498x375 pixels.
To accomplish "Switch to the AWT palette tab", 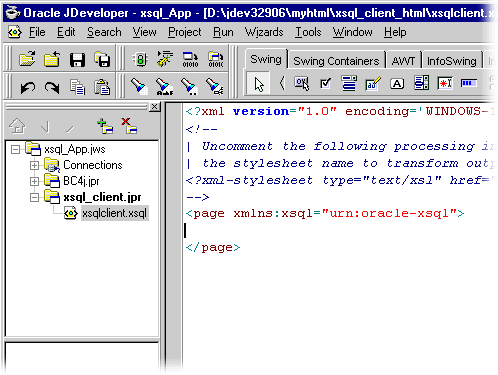I will pyautogui.click(x=403, y=61).
